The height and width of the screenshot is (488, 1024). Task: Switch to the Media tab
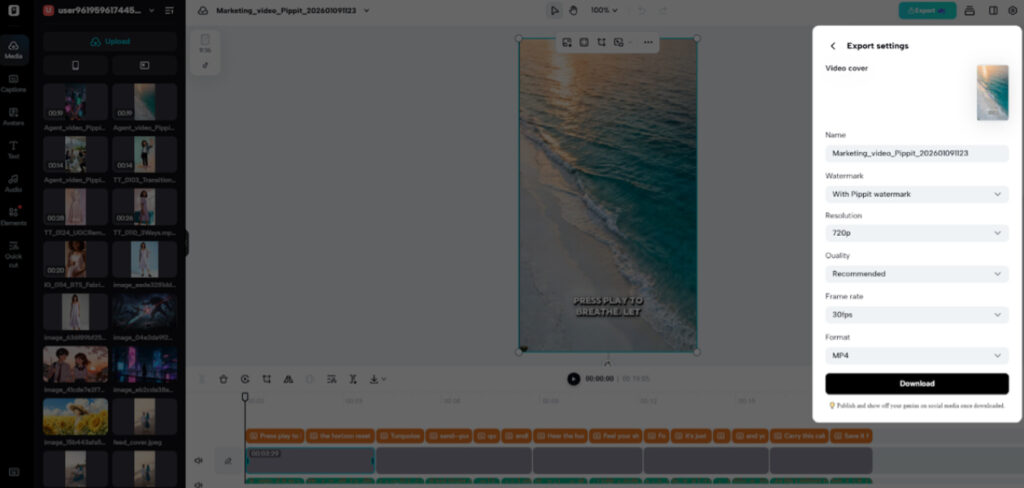coord(14,49)
